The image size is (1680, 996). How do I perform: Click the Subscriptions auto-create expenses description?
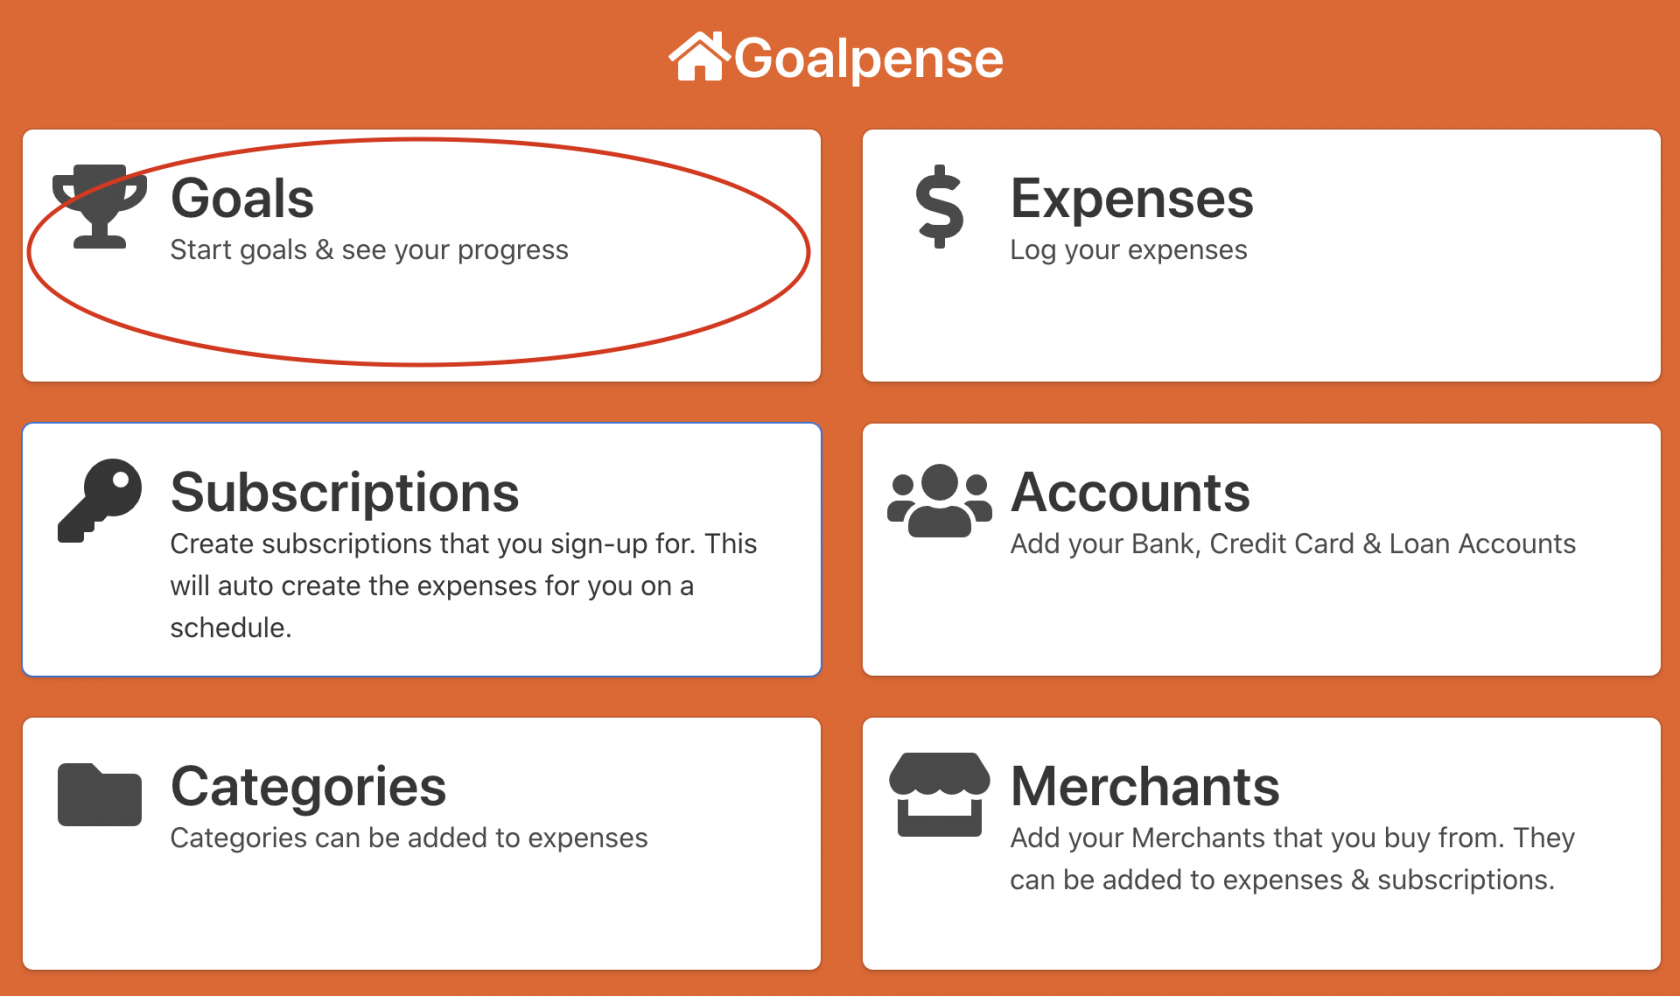point(463,586)
